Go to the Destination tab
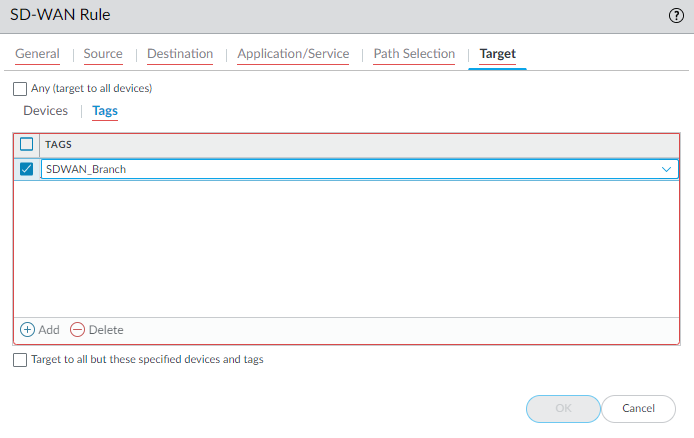This screenshot has height=438, width=694. tap(180, 54)
